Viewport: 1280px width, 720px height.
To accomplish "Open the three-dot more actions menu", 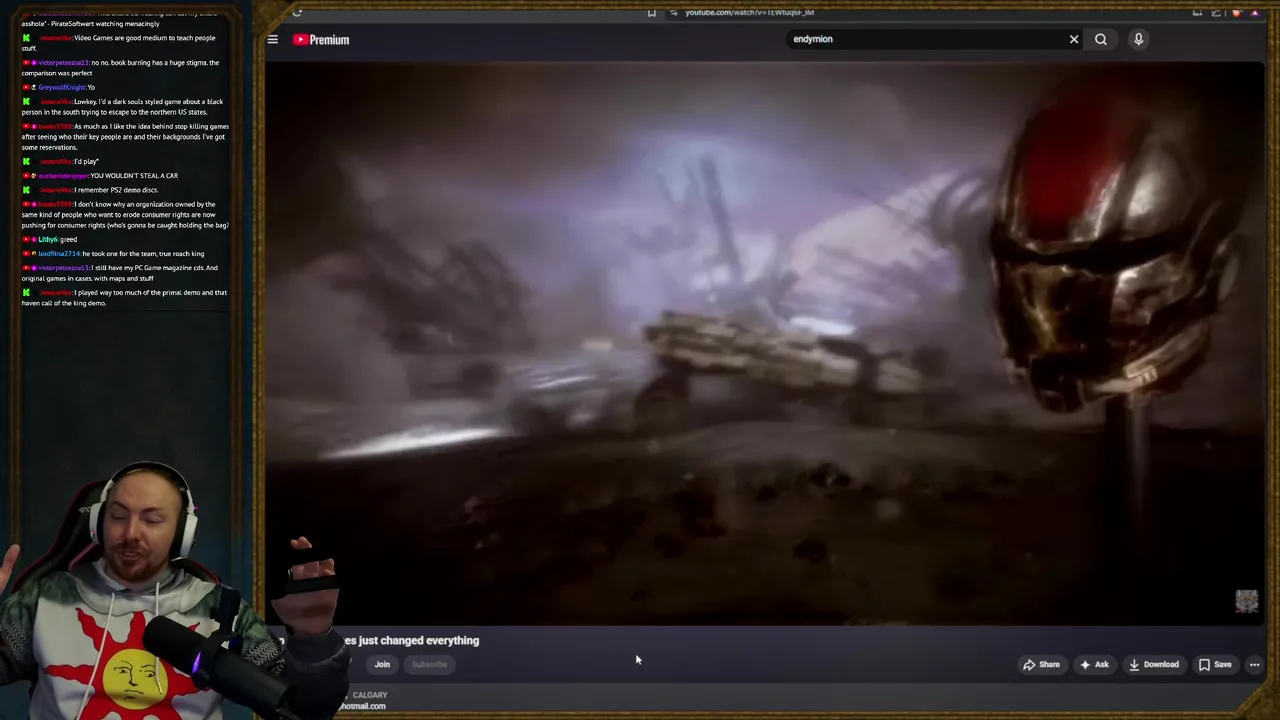I will pyautogui.click(x=1254, y=664).
